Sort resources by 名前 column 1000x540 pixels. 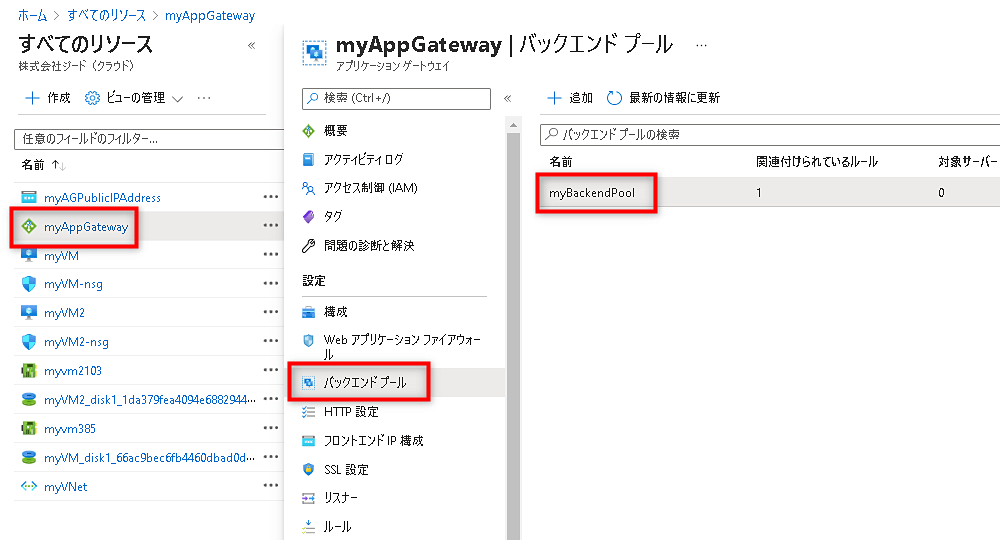point(43,165)
